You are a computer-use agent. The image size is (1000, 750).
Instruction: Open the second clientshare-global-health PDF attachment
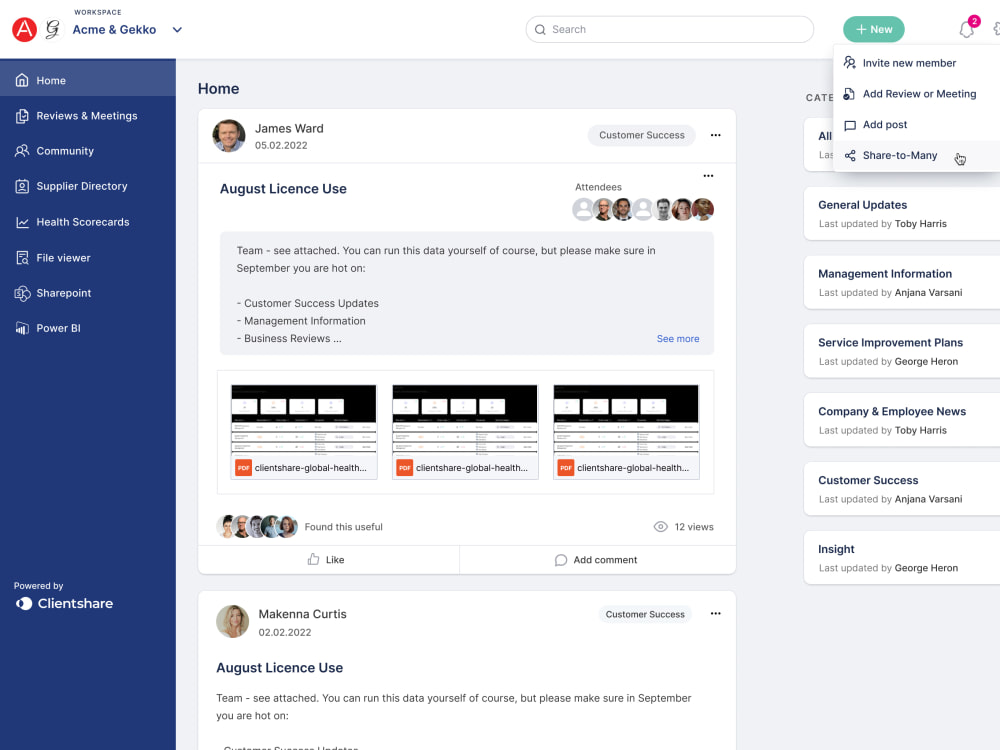[x=465, y=431]
